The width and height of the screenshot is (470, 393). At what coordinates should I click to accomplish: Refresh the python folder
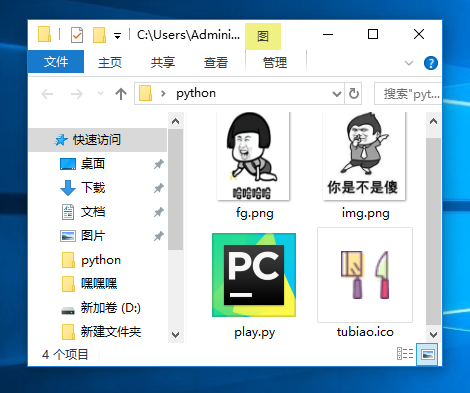(354, 94)
